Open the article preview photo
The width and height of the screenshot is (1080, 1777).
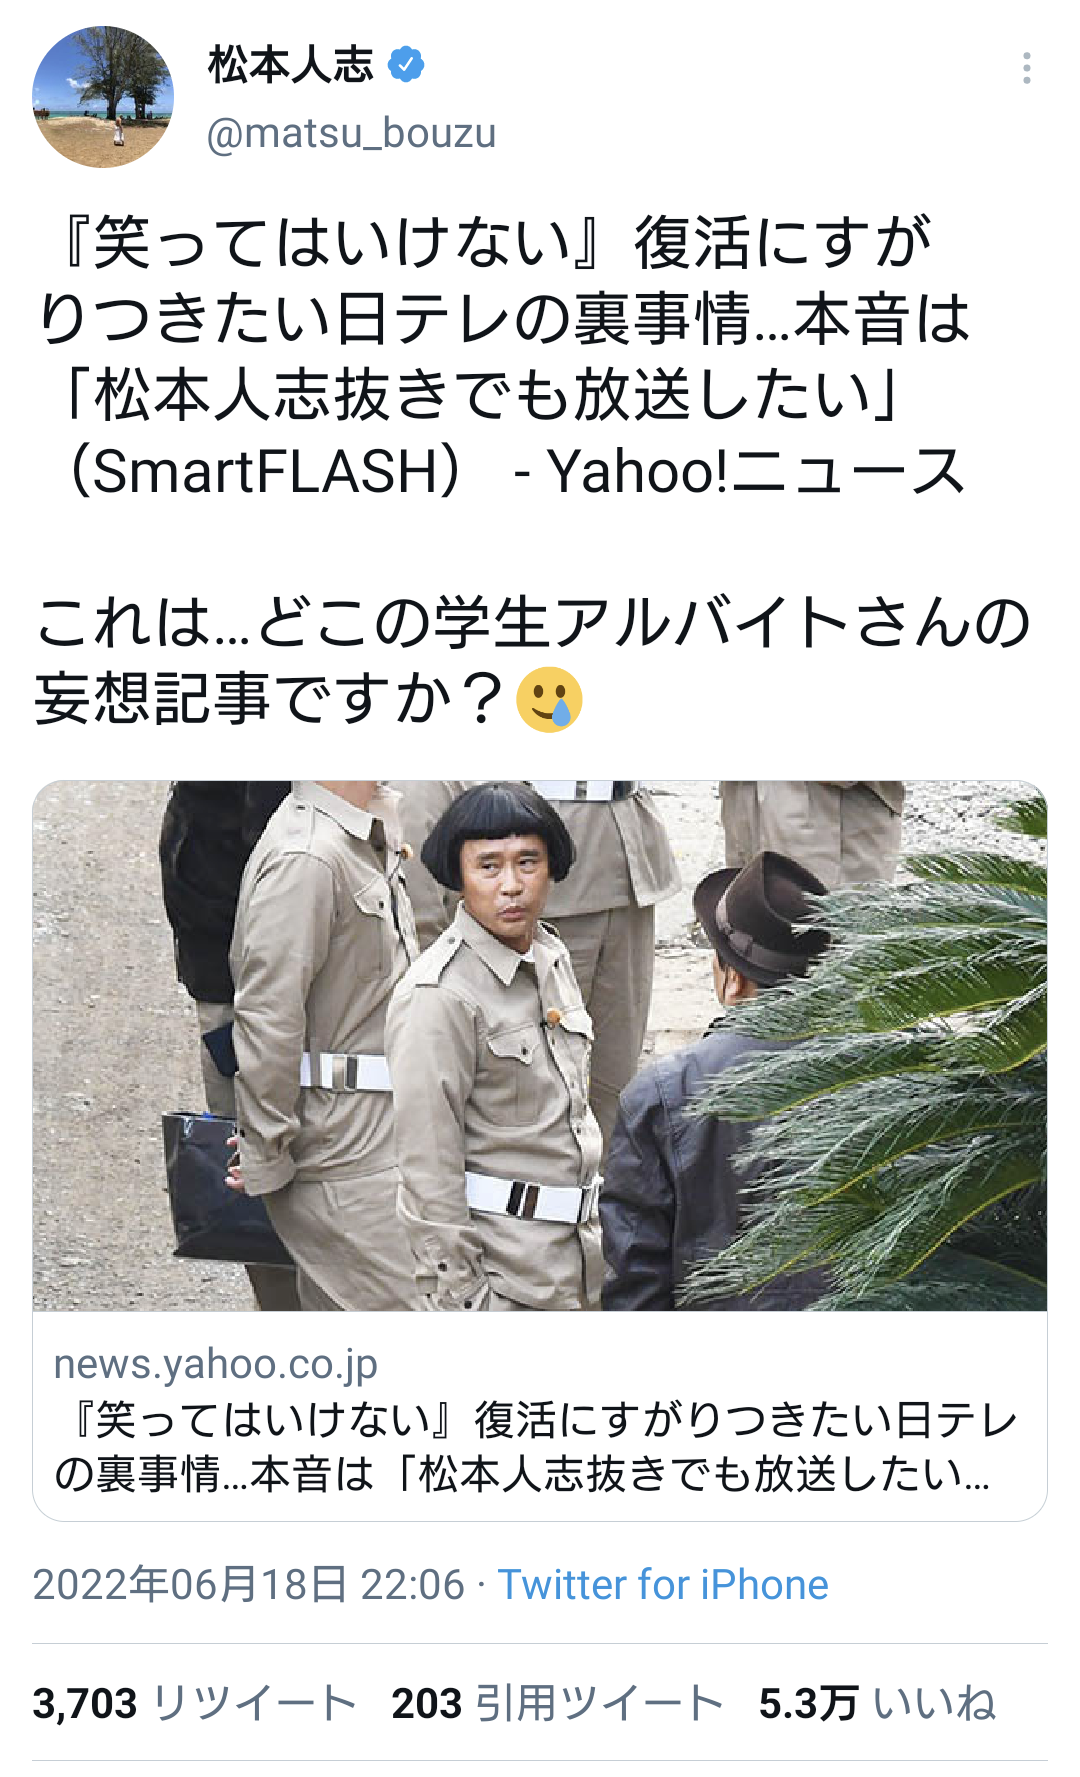540,1046
